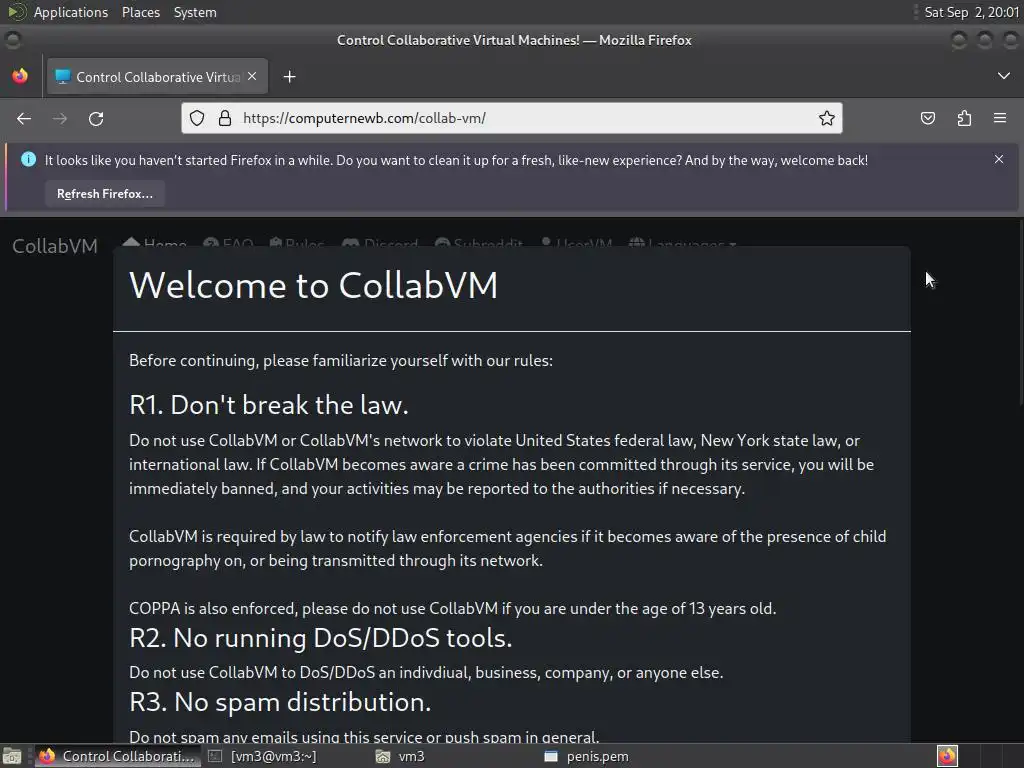This screenshot has width=1024, height=768.
Task: Open the extensions puzzle icon
Action: tap(964, 118)
